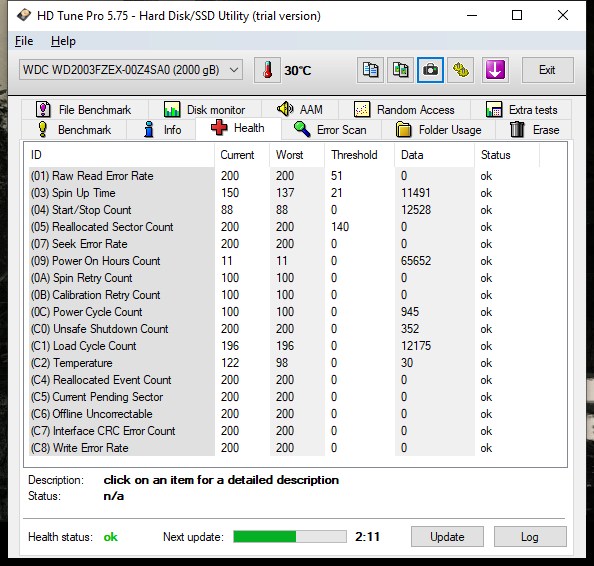Viewport: 594px width, 566px height.
Task: Copy screenshot to clipboard icon
Action: click(x=400, y=70)
